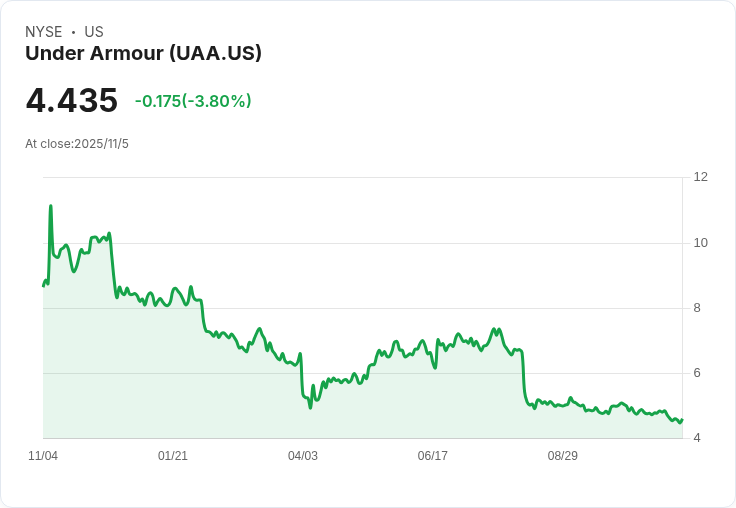Click the 6 value on the y-axis
This screenshot has height=508, width=736.
[697, 373]
